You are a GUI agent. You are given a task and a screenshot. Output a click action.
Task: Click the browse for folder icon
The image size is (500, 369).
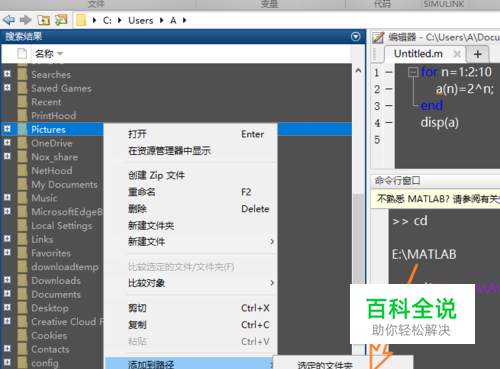[x=61, y=20]
